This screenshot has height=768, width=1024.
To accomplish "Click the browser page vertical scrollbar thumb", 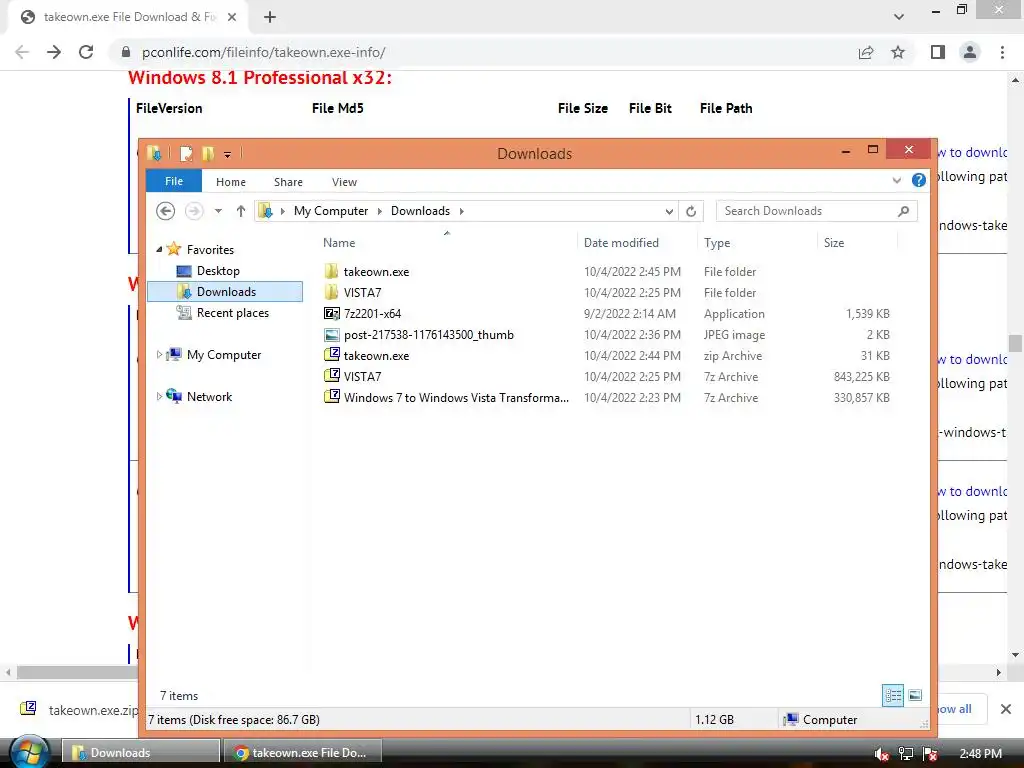I will click(1015, 343).
